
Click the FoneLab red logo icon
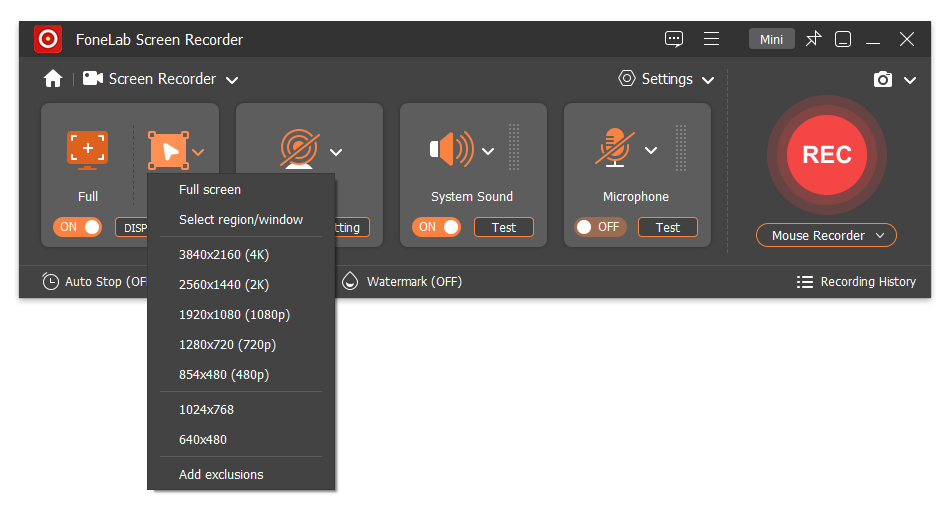click(x=48, y=39)
